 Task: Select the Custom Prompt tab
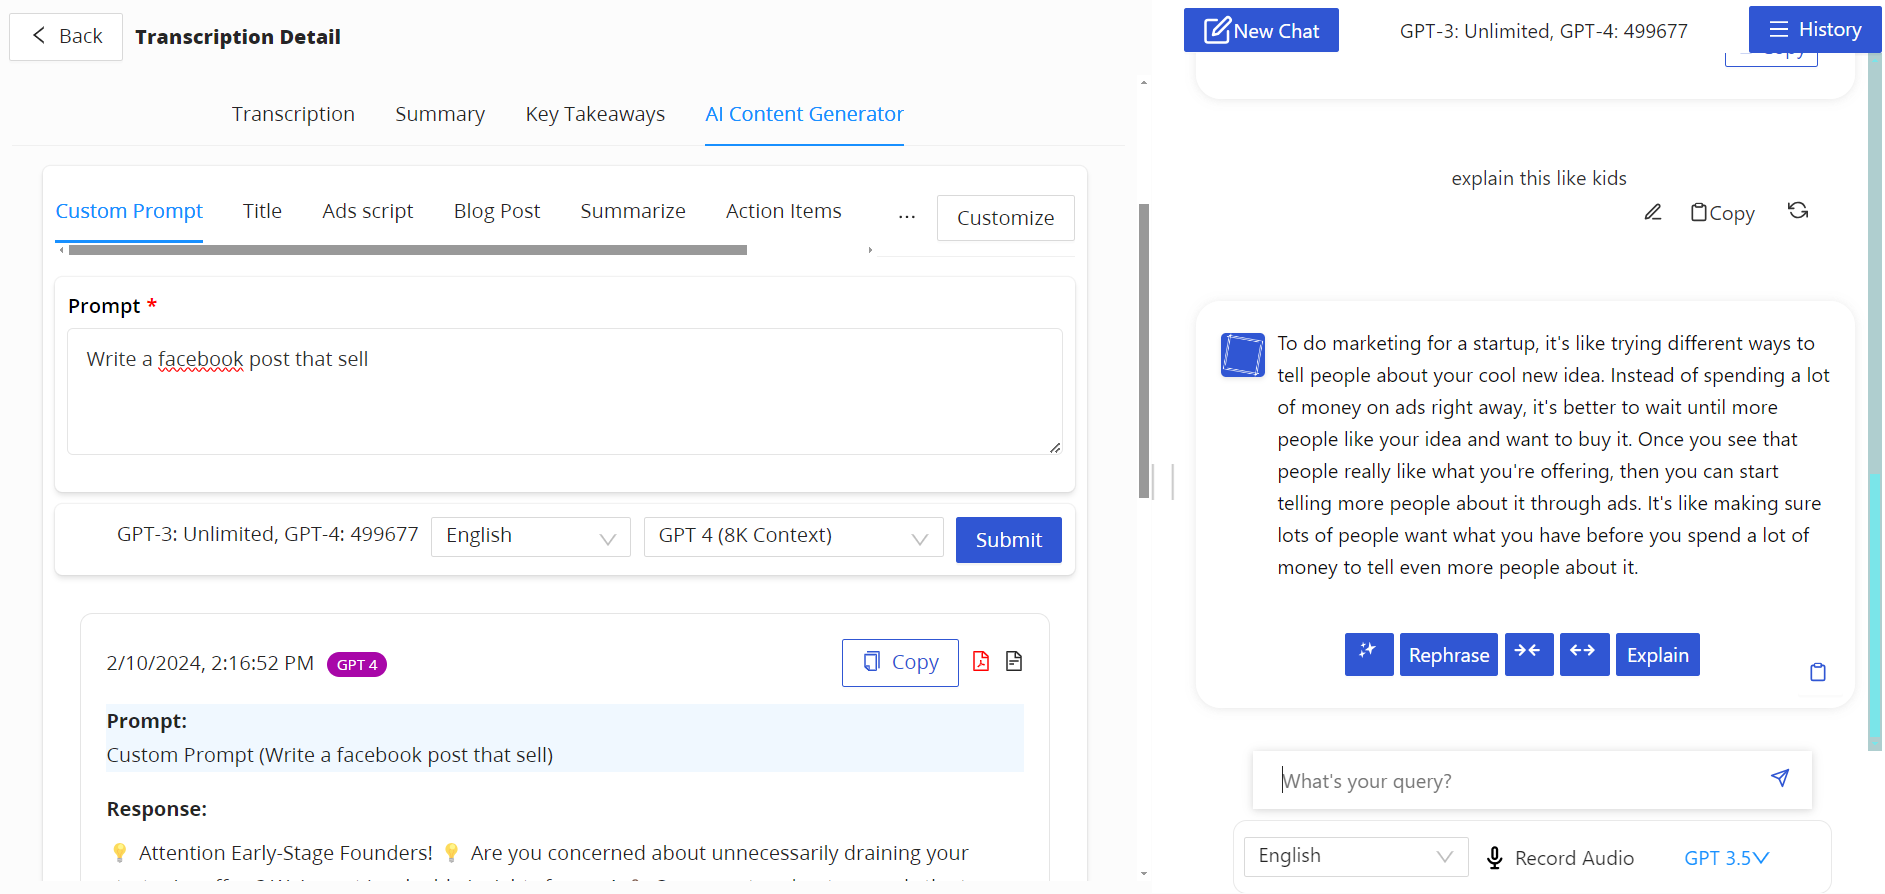click(x=129, y=211)
